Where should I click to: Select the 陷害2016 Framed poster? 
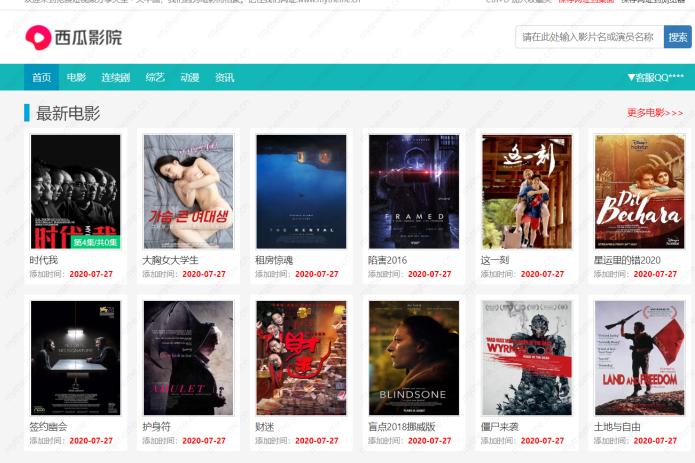tap(414, 191)
